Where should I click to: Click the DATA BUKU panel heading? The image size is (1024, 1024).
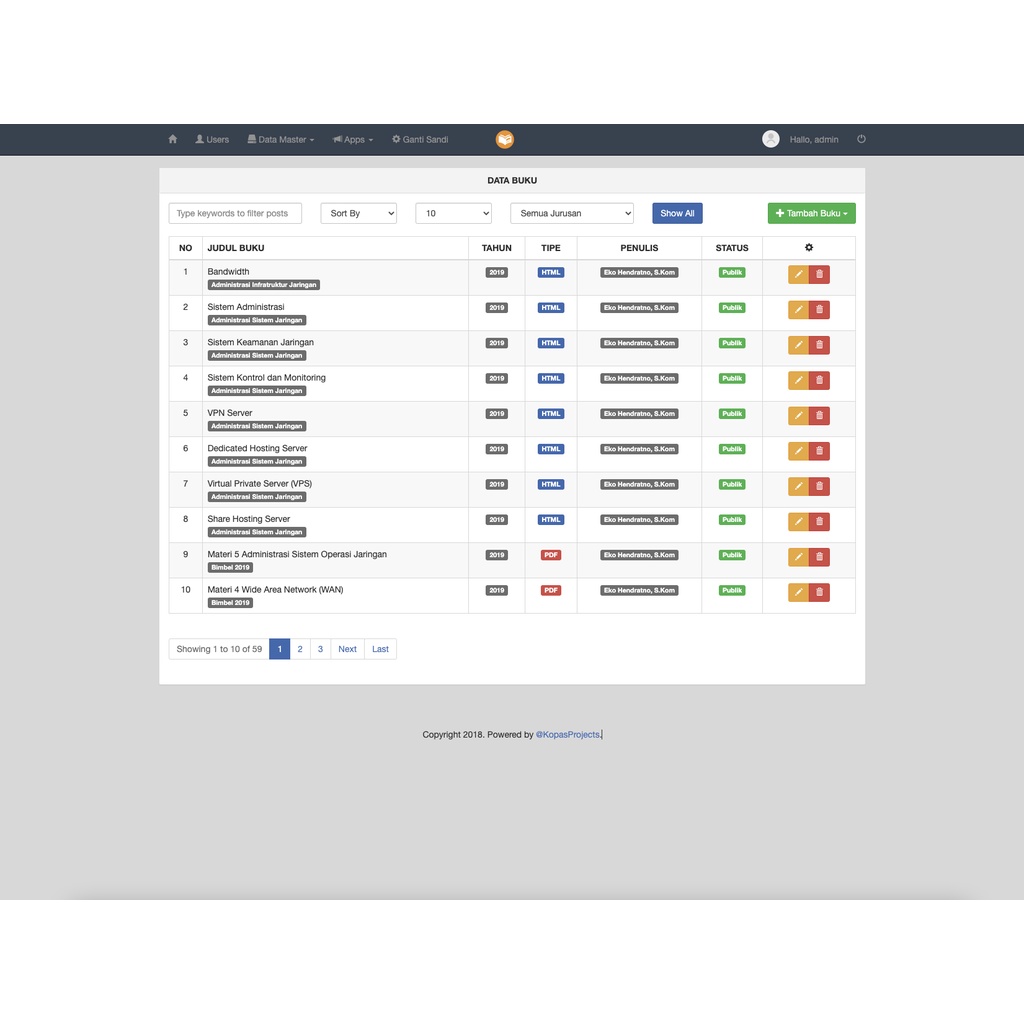point(512,180)
